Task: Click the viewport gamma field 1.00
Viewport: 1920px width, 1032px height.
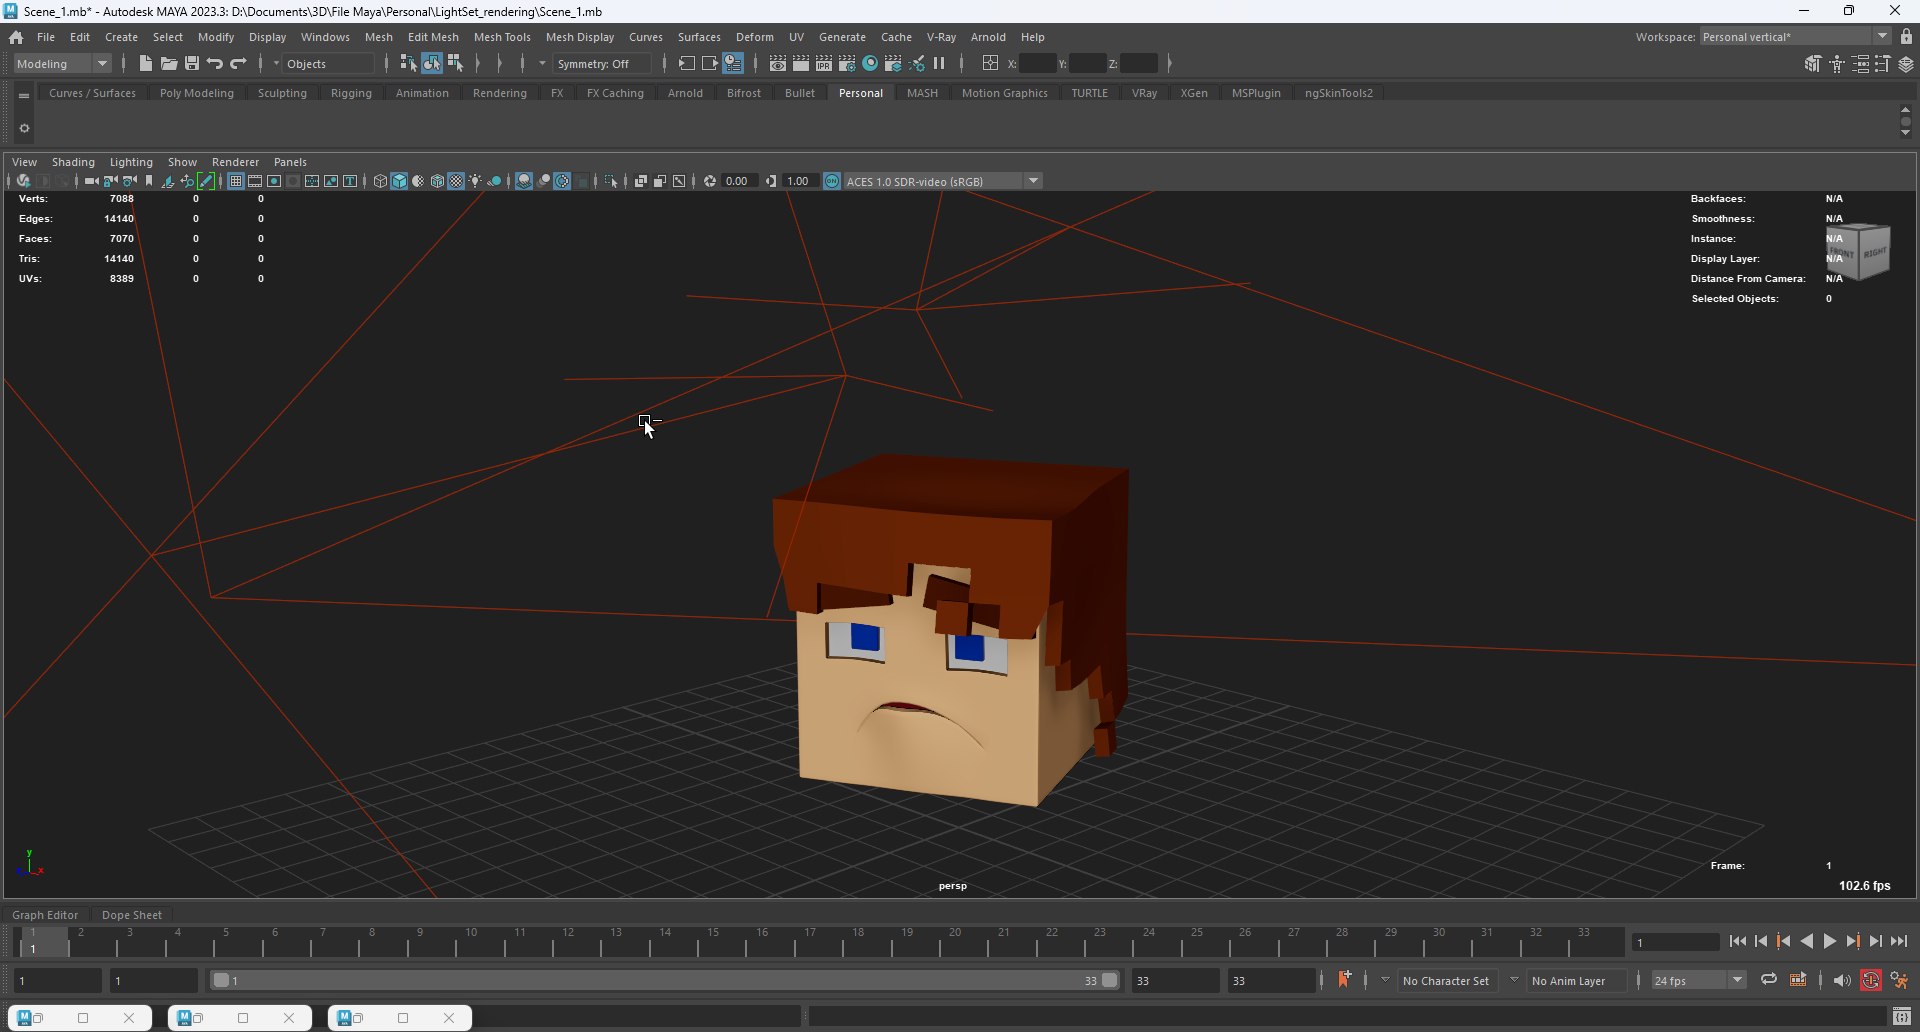Action: 798,181
